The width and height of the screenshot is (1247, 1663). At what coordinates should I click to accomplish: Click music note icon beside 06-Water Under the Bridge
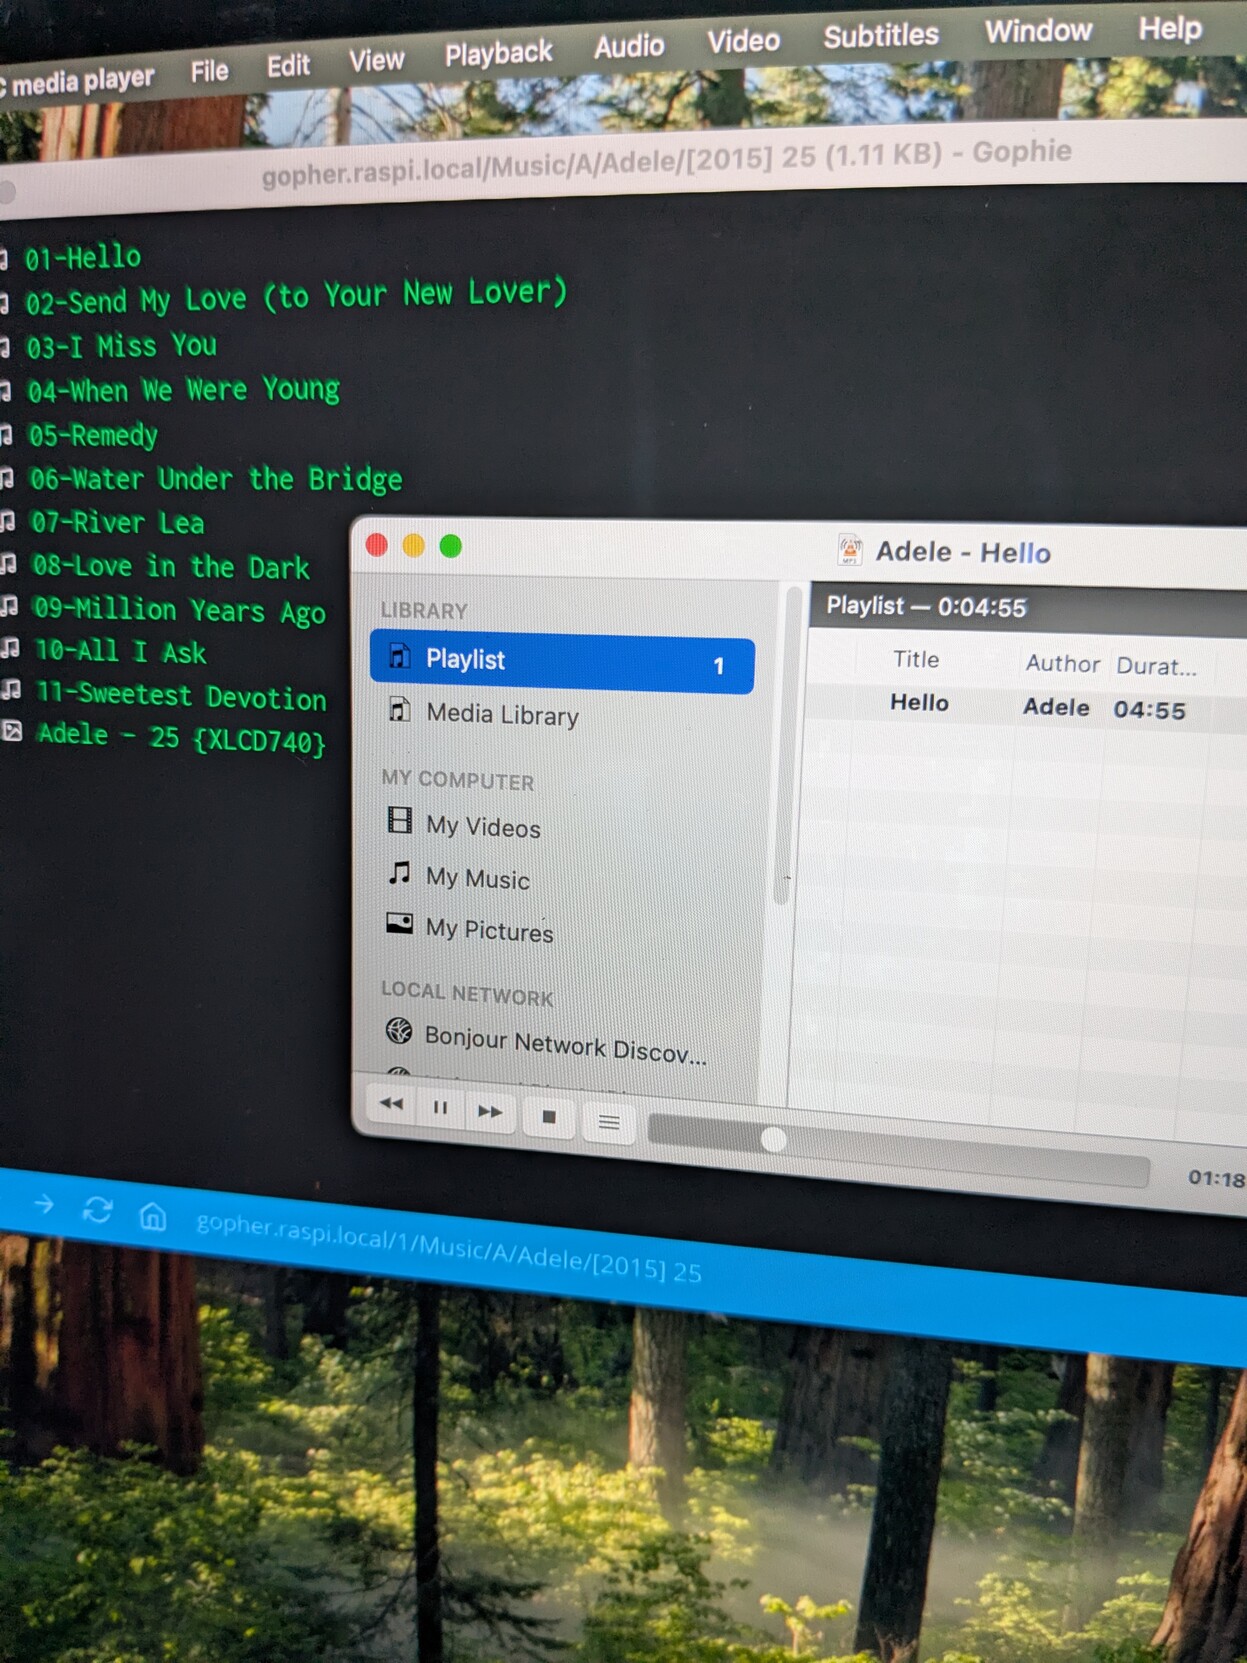(7, 478)
